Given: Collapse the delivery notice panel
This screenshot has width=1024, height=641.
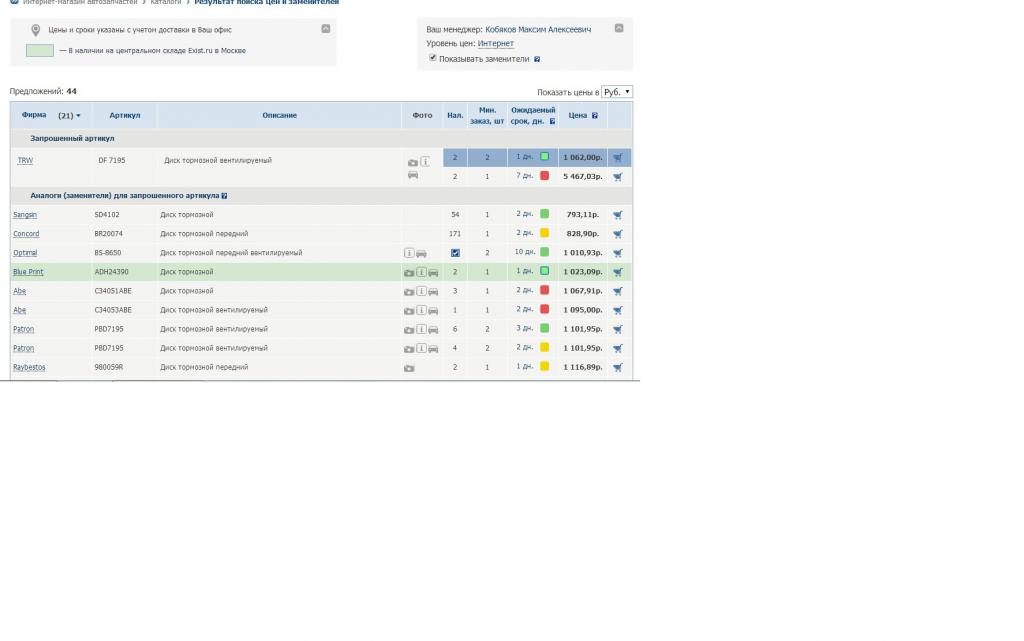Looking at the screenshot, I should click(326, 29).
